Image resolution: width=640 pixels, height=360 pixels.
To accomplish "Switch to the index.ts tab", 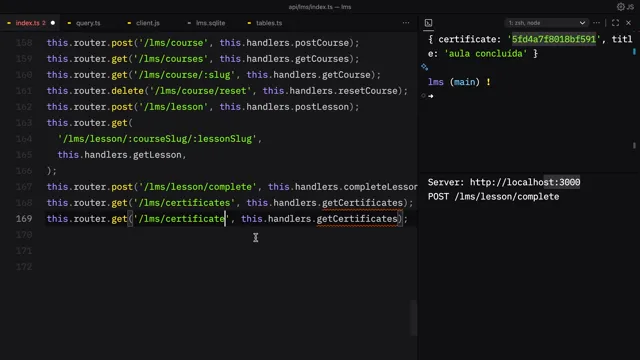I will pos(31,23).
